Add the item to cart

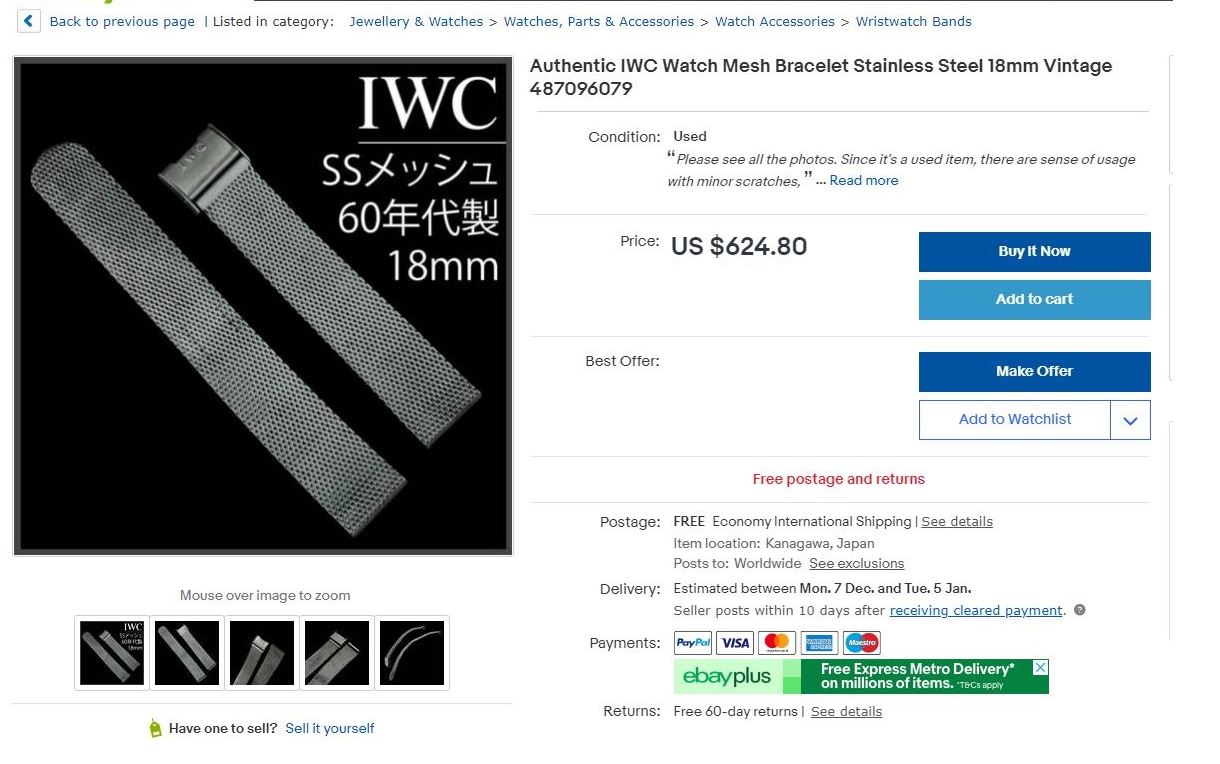(x=1034, y=299)
